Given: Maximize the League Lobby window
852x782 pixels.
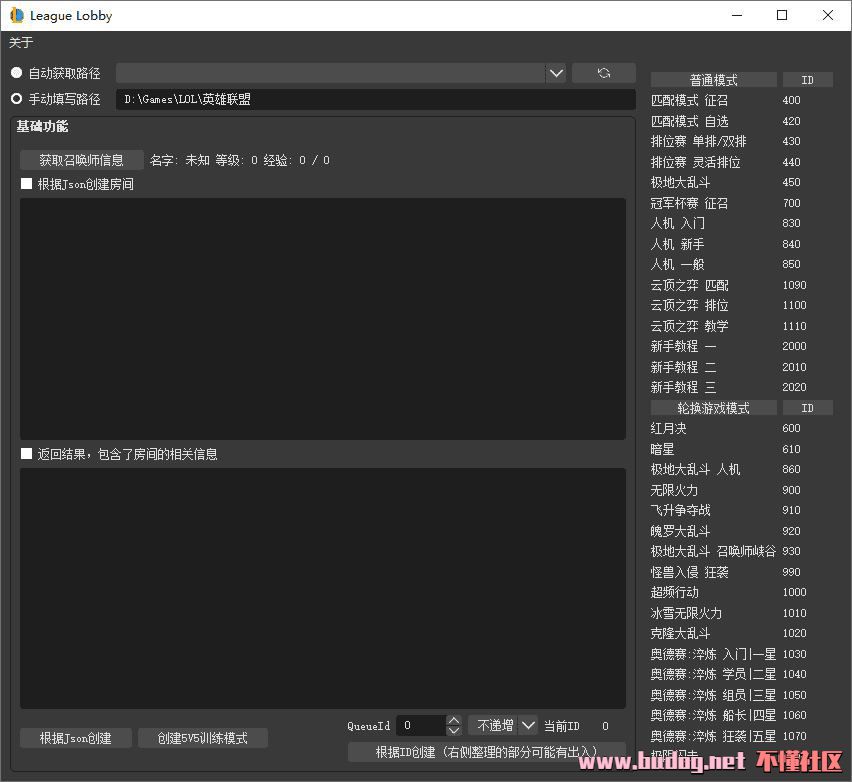Looking at the screenshot, I should pyautogui.click(x=782, y=15).
